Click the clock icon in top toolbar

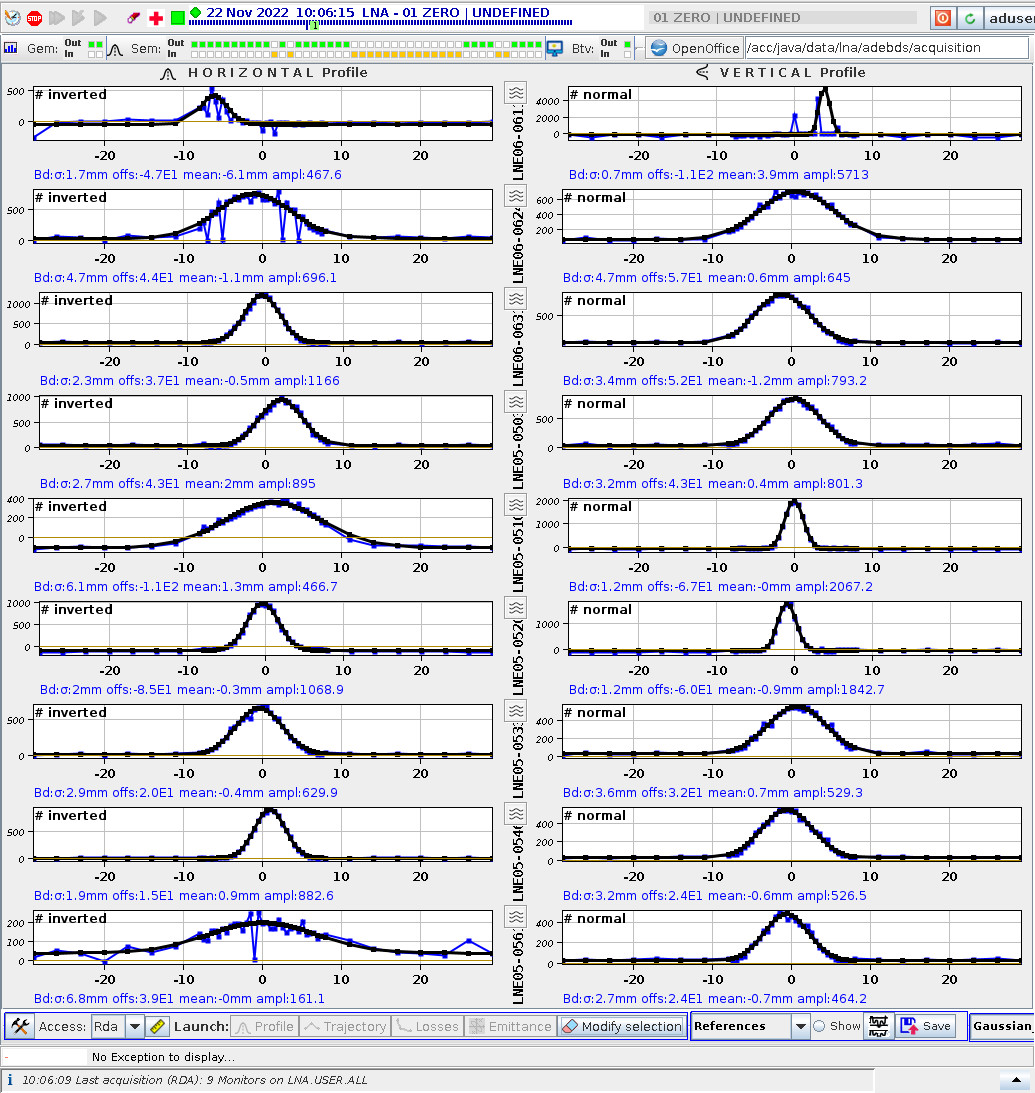click(12, 18)
